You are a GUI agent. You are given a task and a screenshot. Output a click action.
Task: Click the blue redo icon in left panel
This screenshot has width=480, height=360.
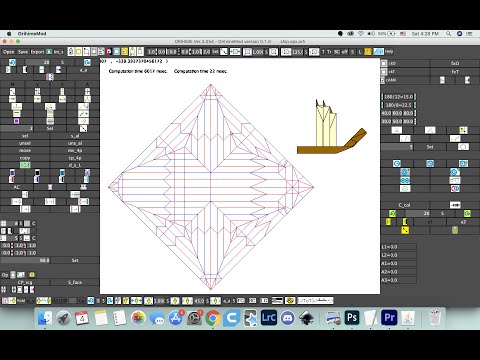(x=87, y=62)
